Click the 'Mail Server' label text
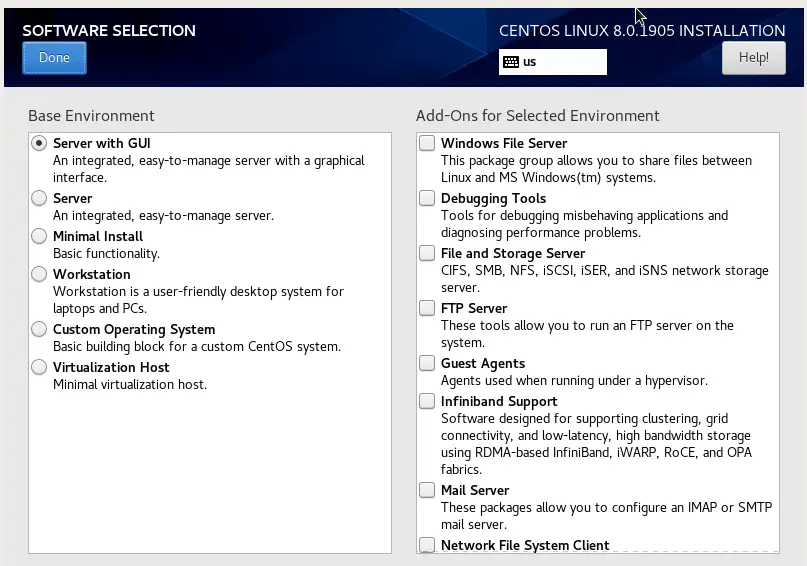The height and width of the screenshot is (566, 807). coord(475,490)
